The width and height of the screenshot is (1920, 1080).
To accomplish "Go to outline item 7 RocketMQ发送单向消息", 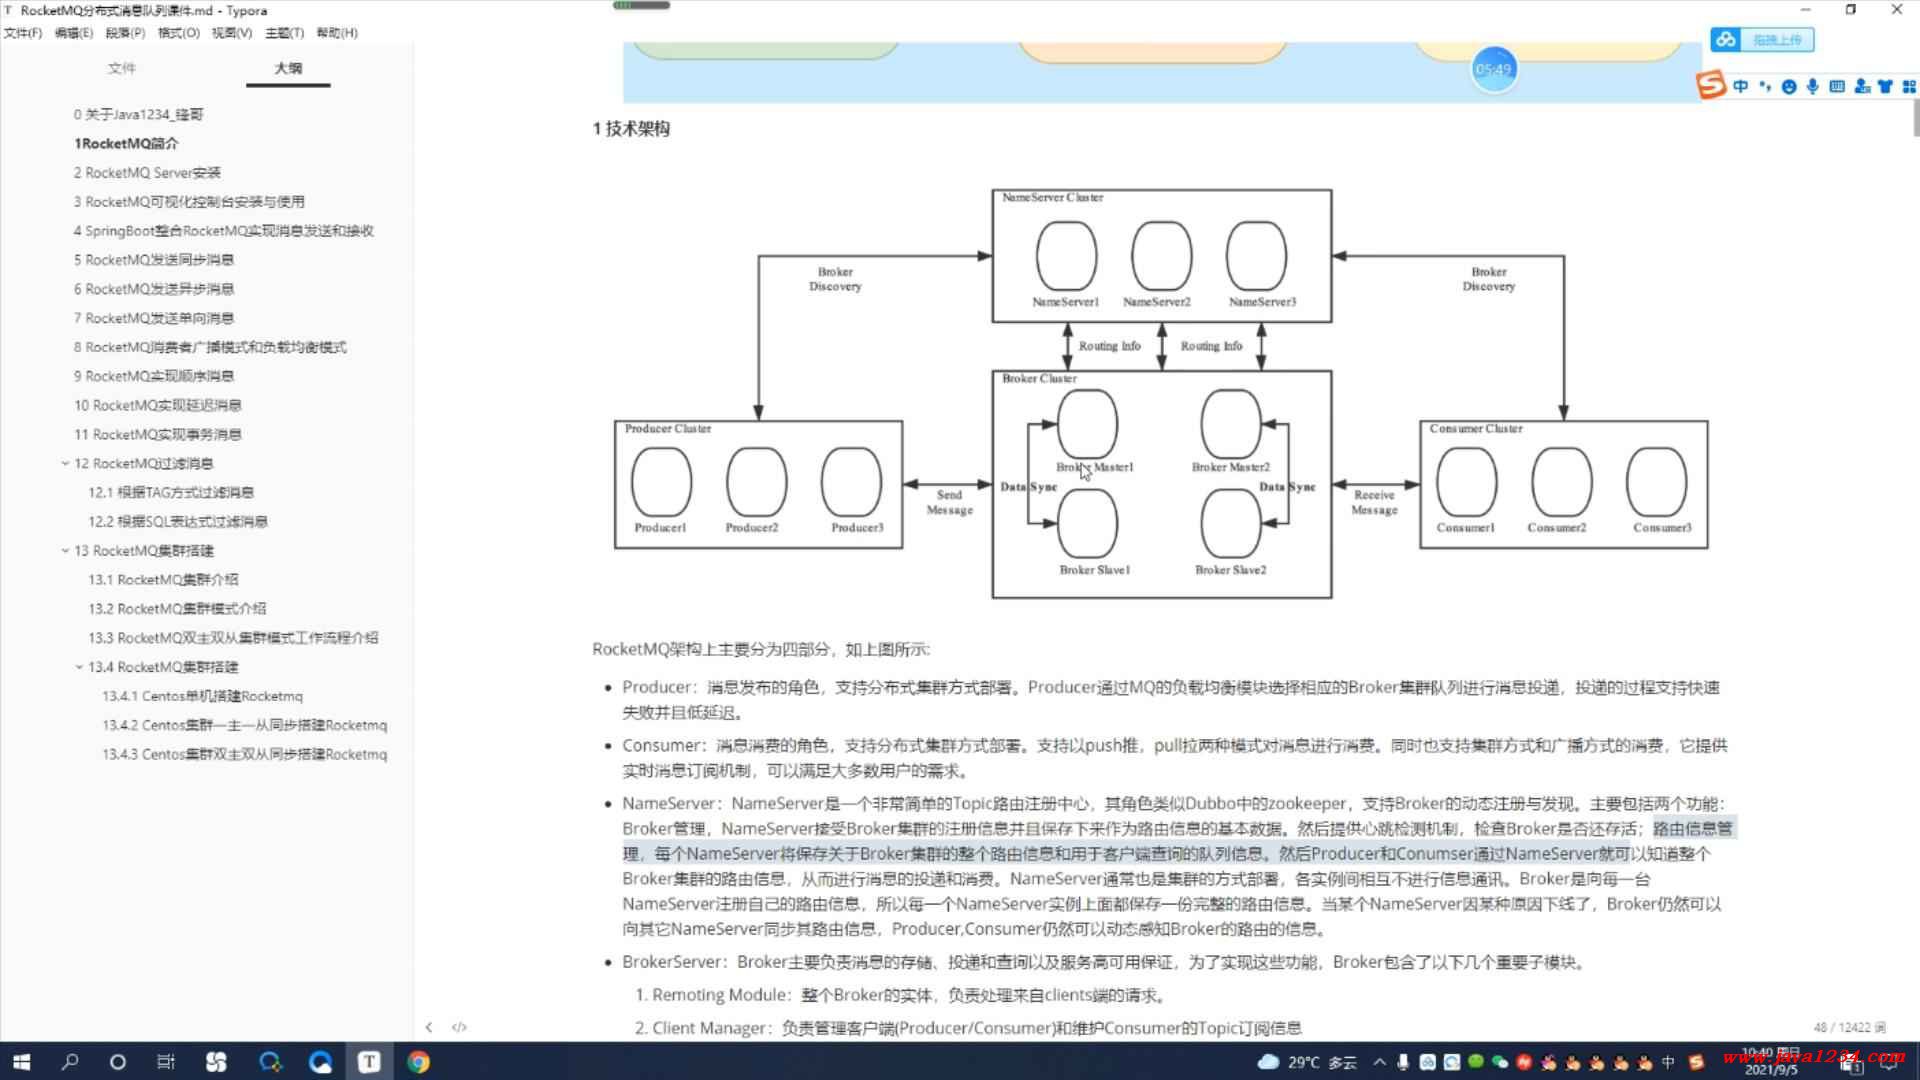I will [x=154, y=317].
